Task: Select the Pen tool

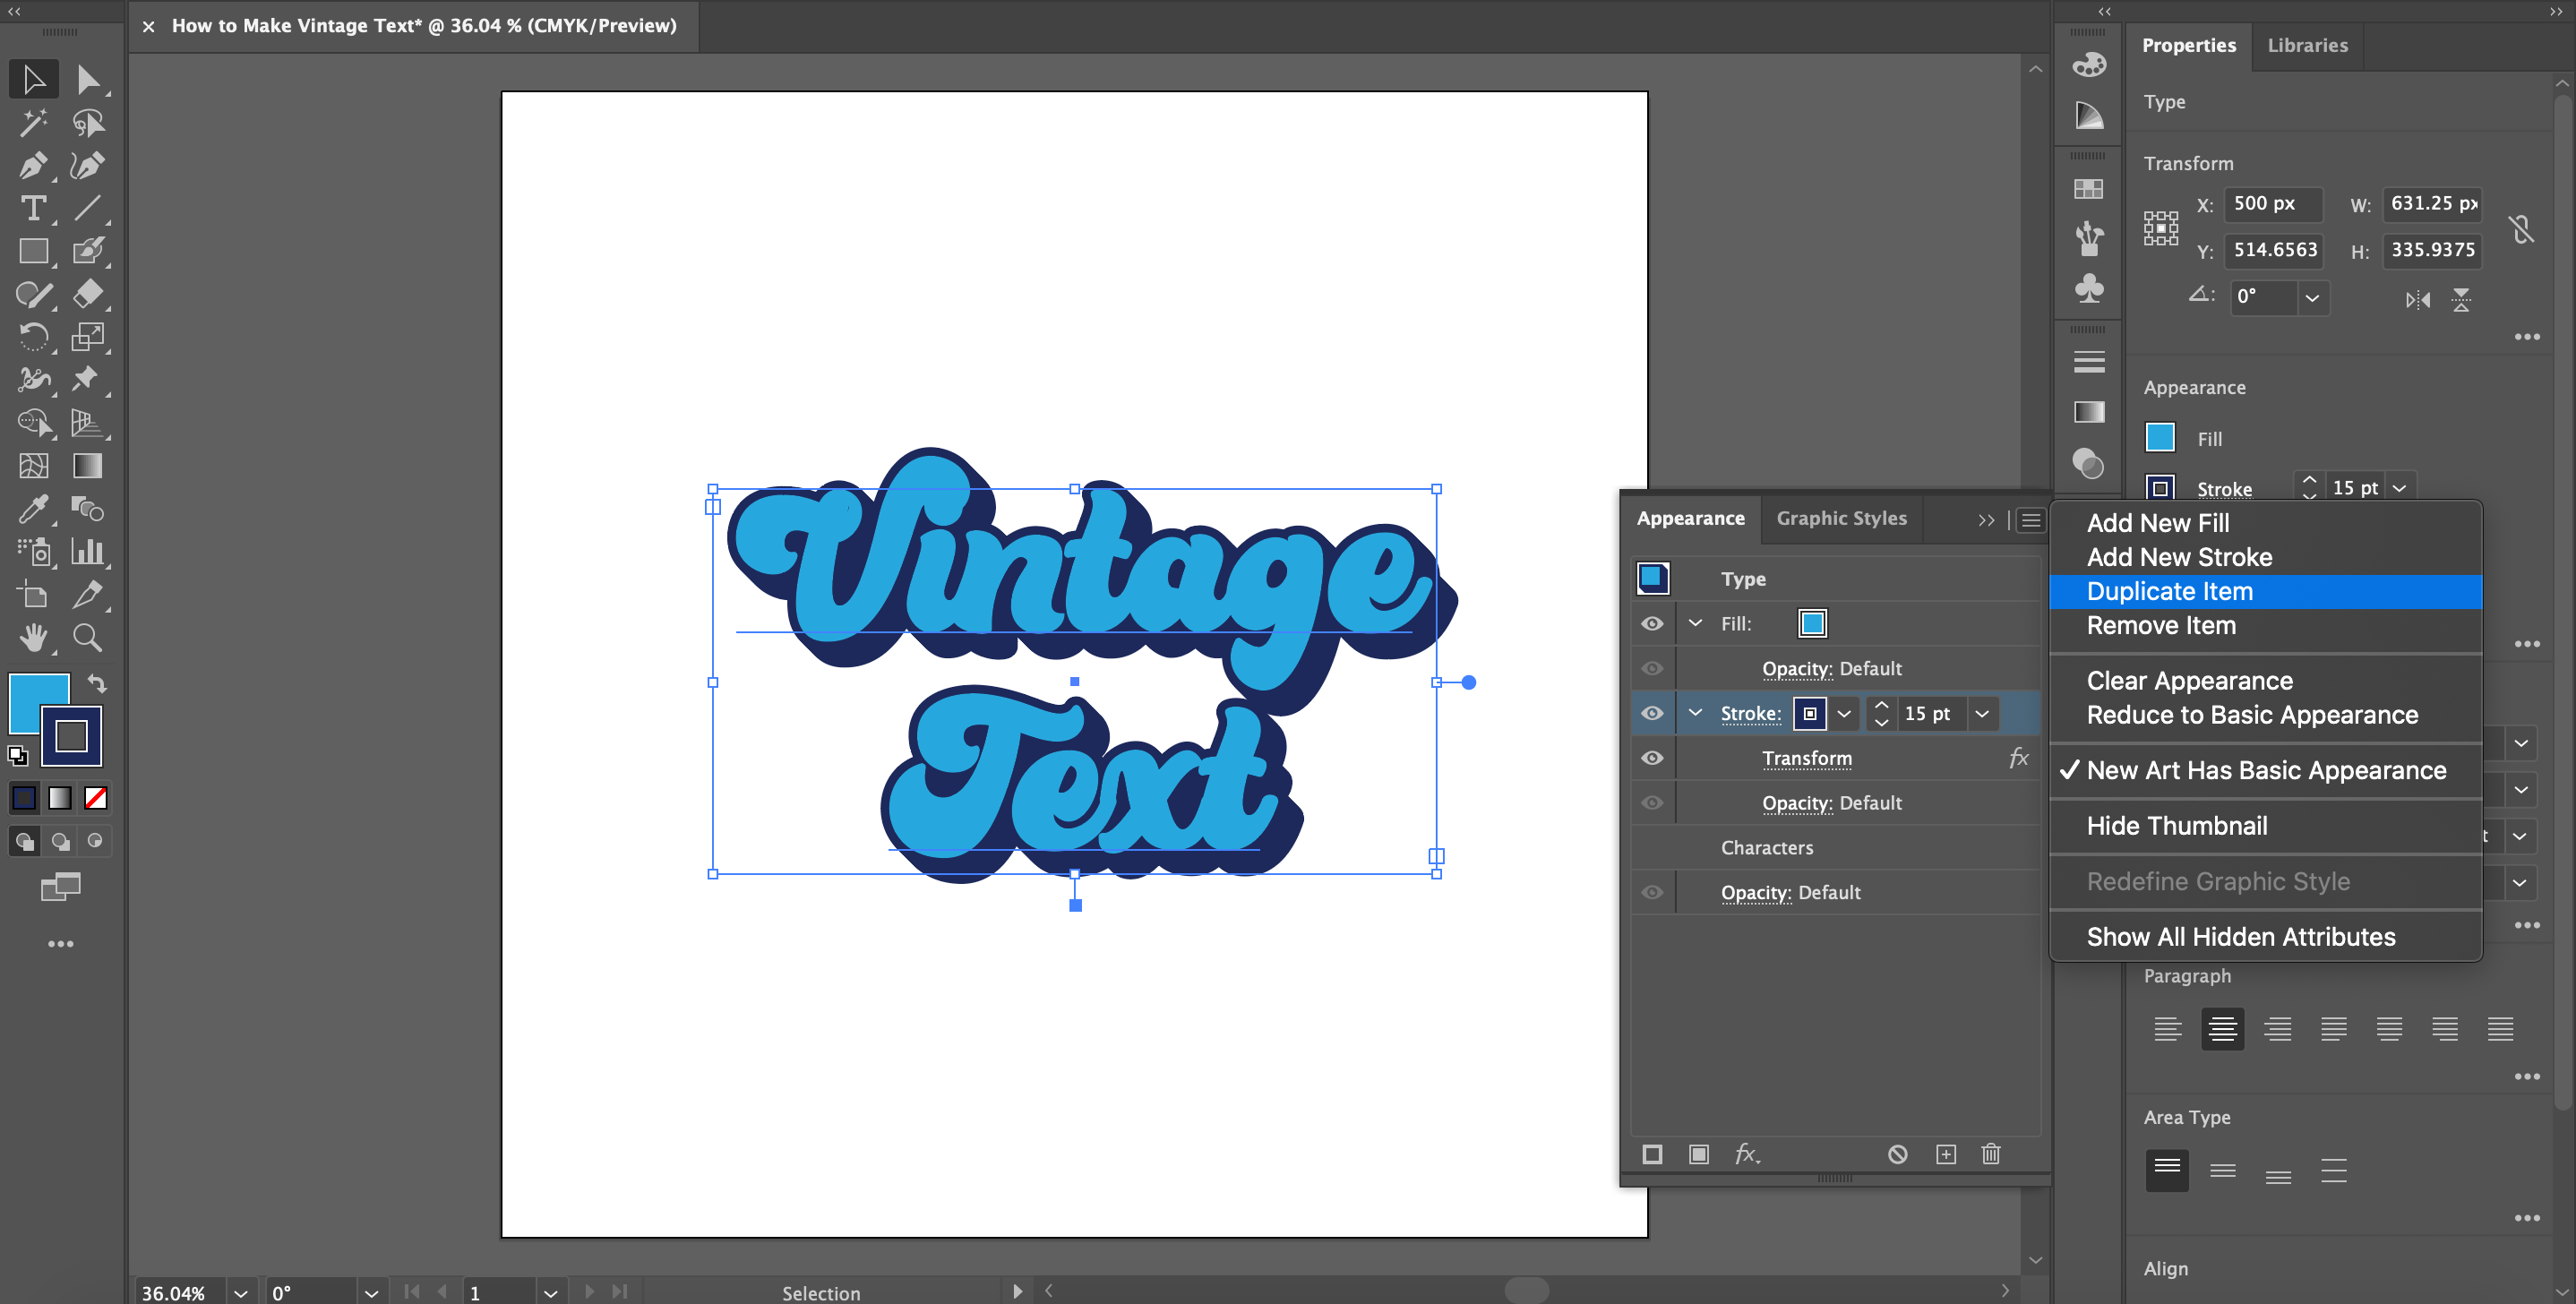Action: [33, 166]
